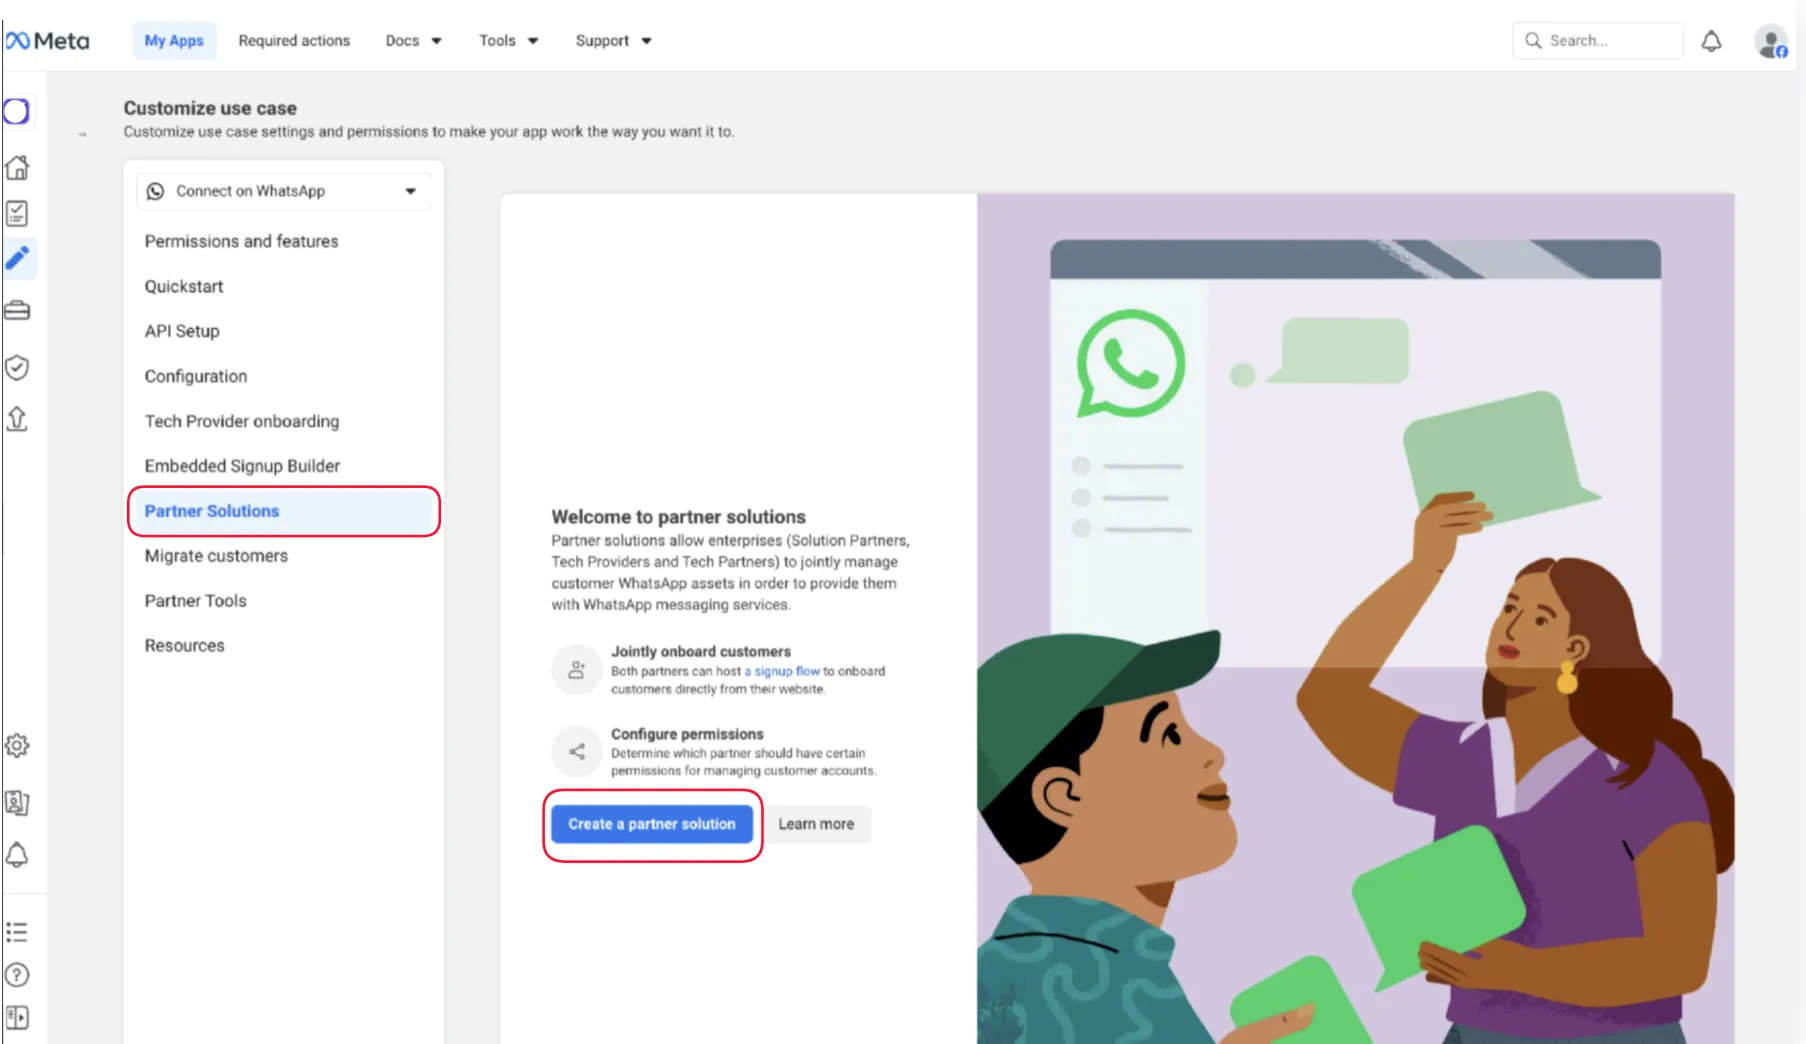Open Permissions and features
The height and width of the screenshot is (1044, 1806).
242,241
